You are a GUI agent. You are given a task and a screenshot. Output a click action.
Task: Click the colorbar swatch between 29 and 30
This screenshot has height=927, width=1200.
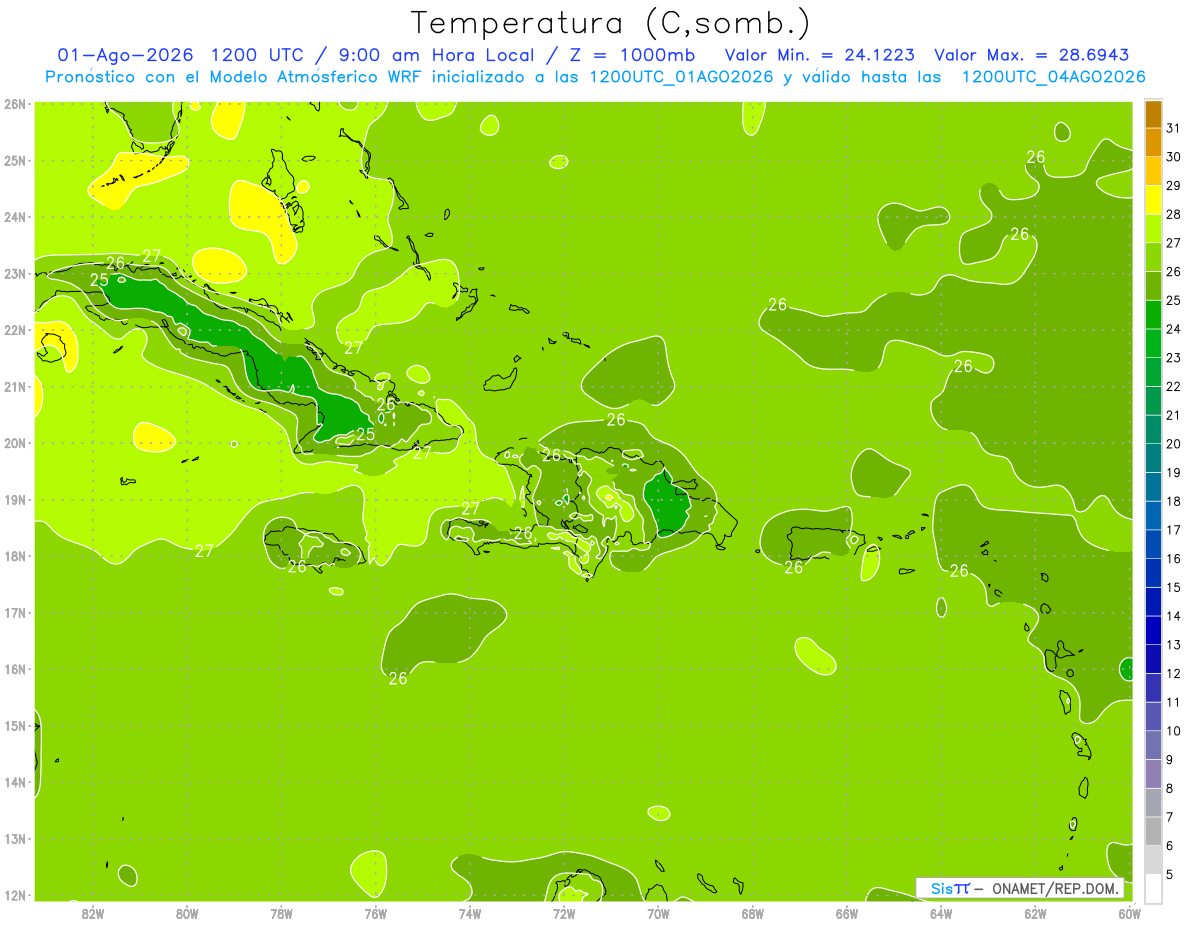(1153, 172)
